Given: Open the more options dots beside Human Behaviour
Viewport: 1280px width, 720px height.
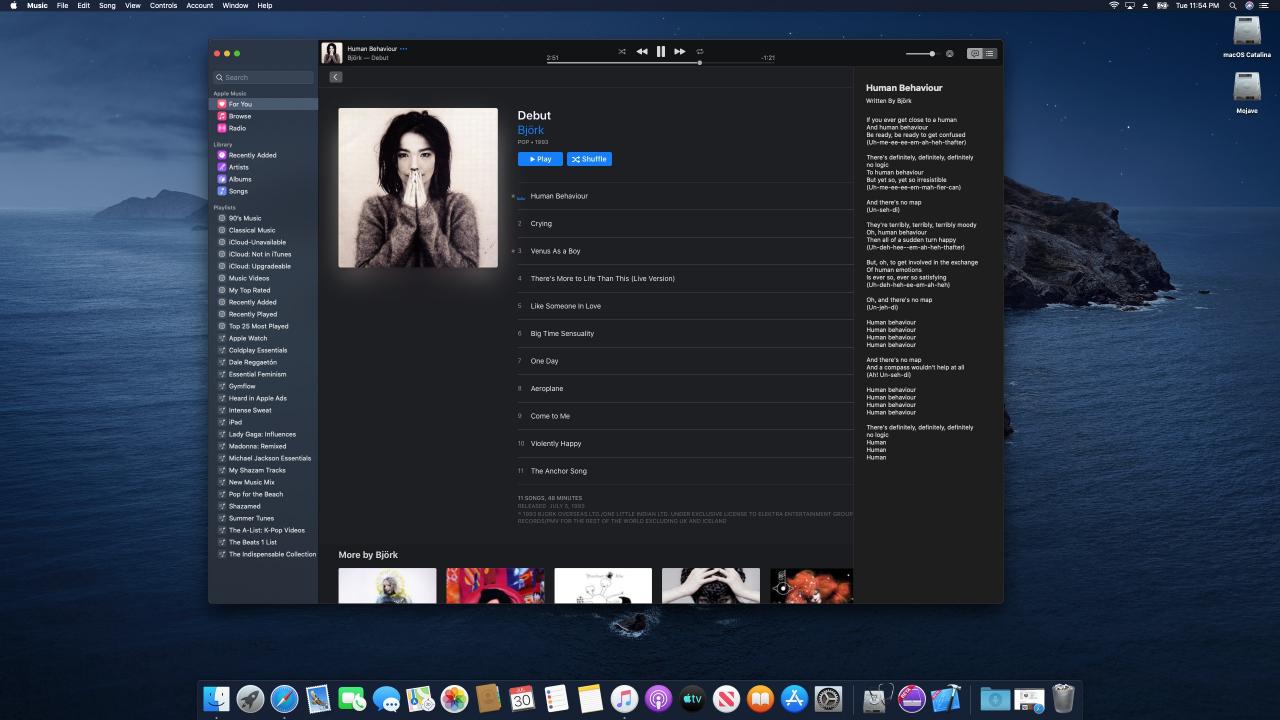Looking at the screenshot, I should [x=403, y=48].
